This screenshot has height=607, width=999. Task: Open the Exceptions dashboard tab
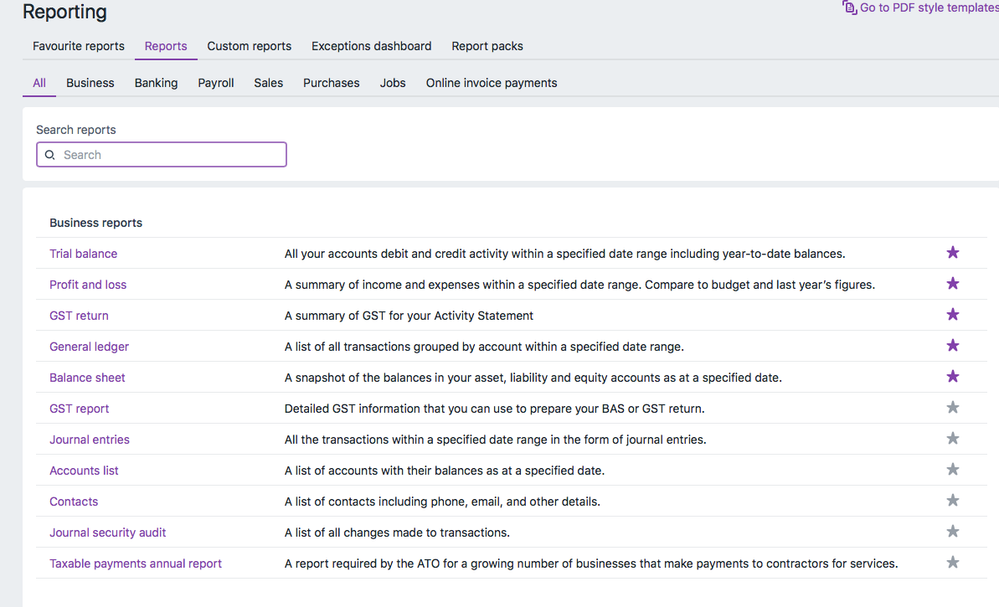pos(371,46)
